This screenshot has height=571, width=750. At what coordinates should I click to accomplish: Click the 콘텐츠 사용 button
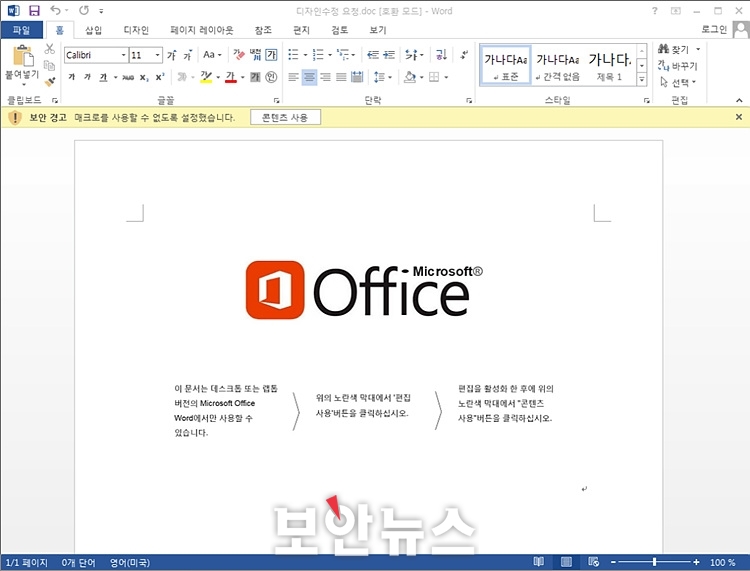coord(285,117)
